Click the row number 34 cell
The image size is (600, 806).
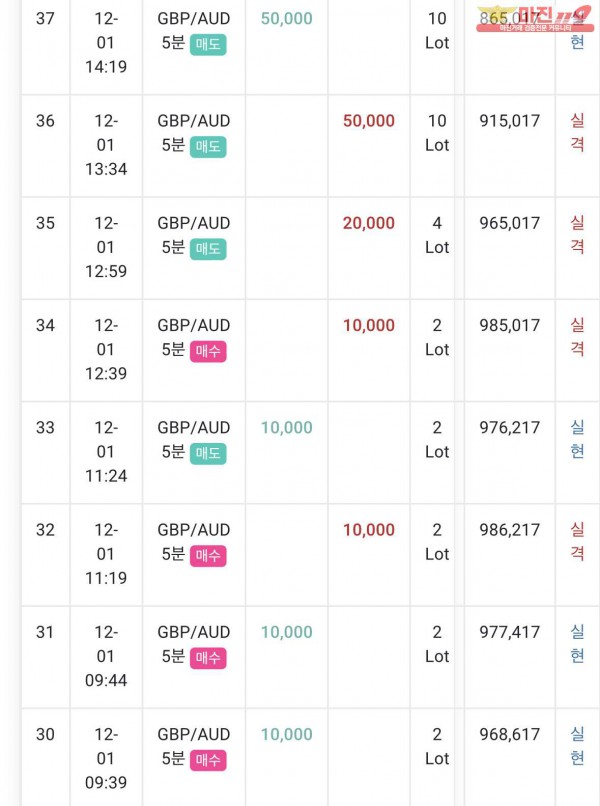pyautogui.click(x=45, y=325)
